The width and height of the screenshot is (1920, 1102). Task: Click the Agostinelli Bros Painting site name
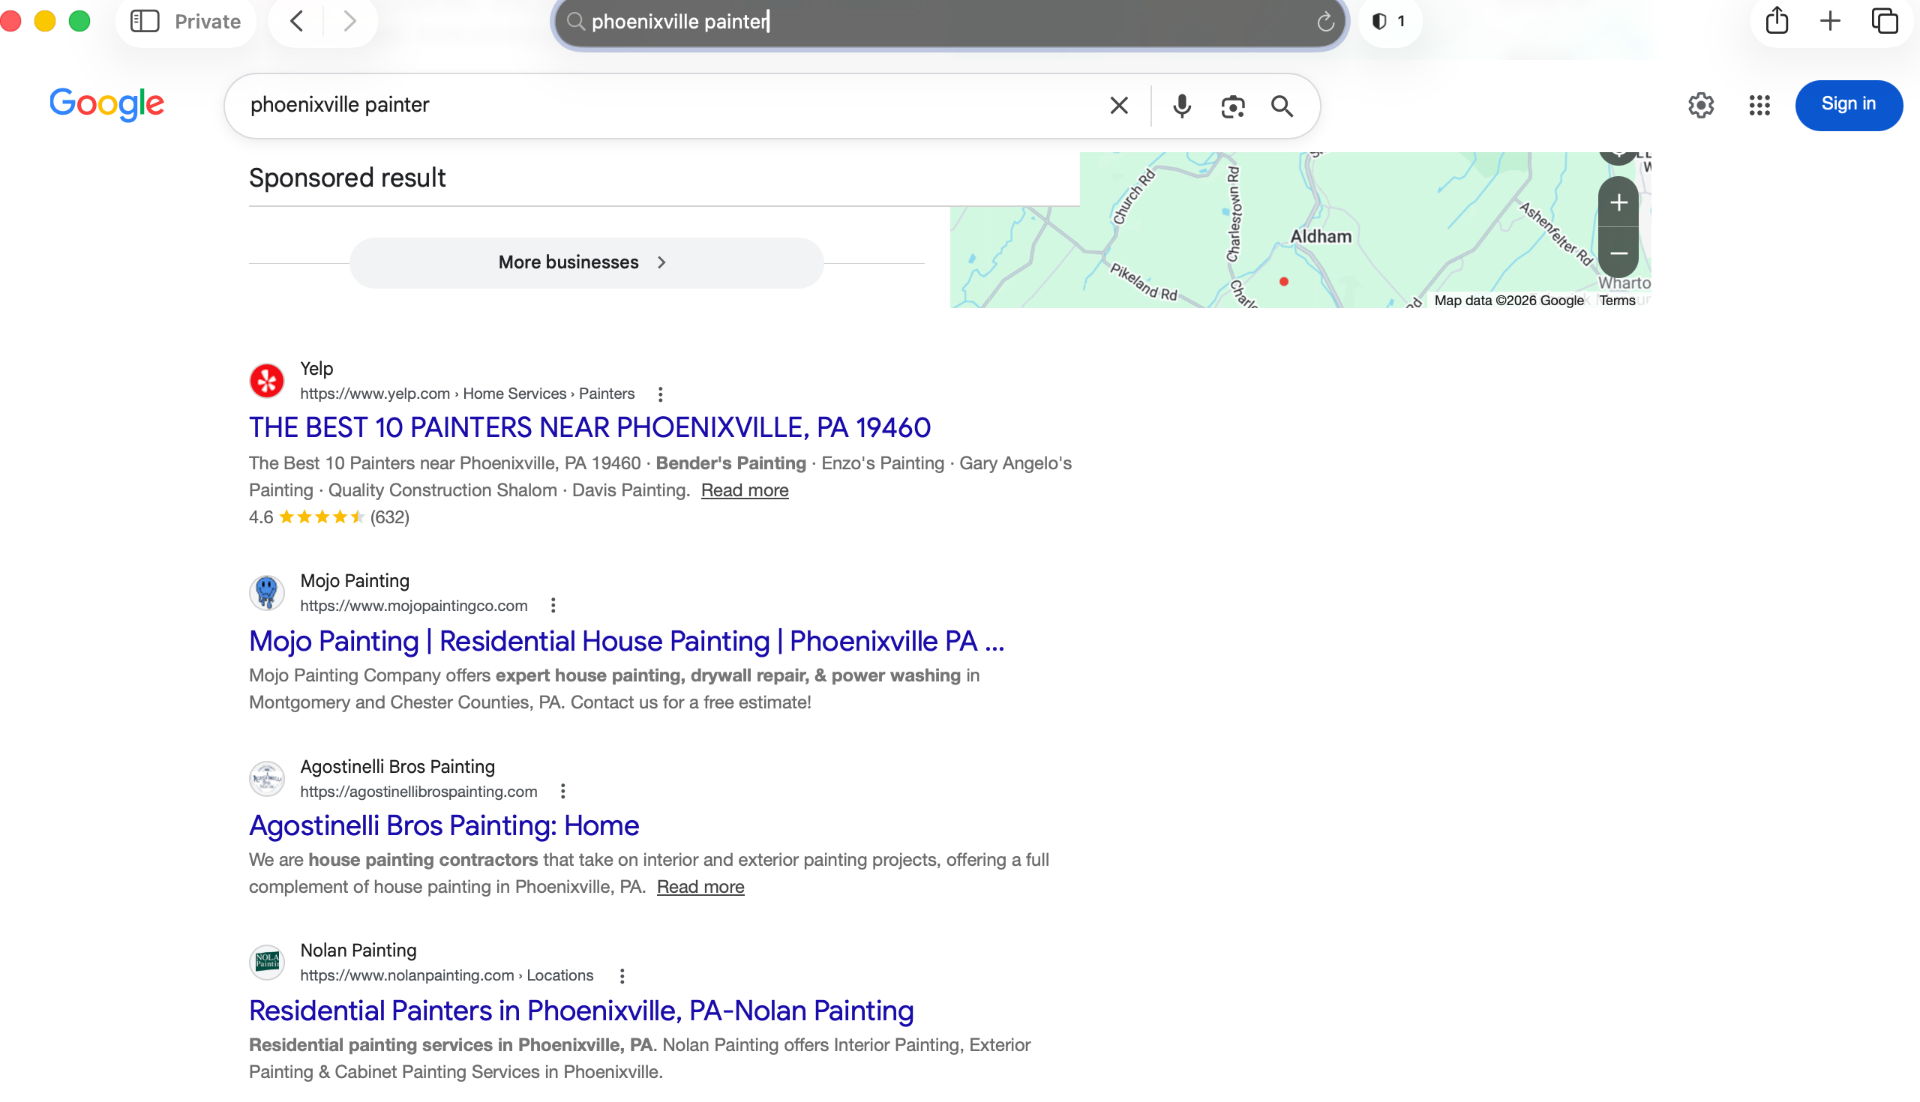coord(397,766)
